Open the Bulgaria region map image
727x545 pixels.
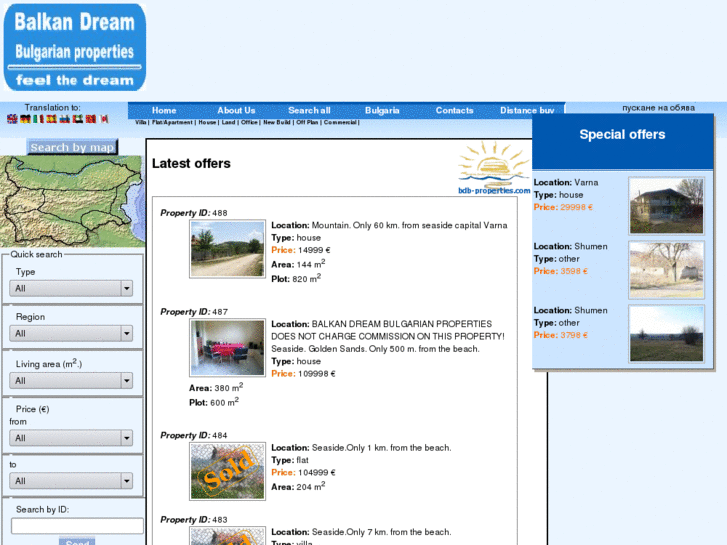pos(72,201)
